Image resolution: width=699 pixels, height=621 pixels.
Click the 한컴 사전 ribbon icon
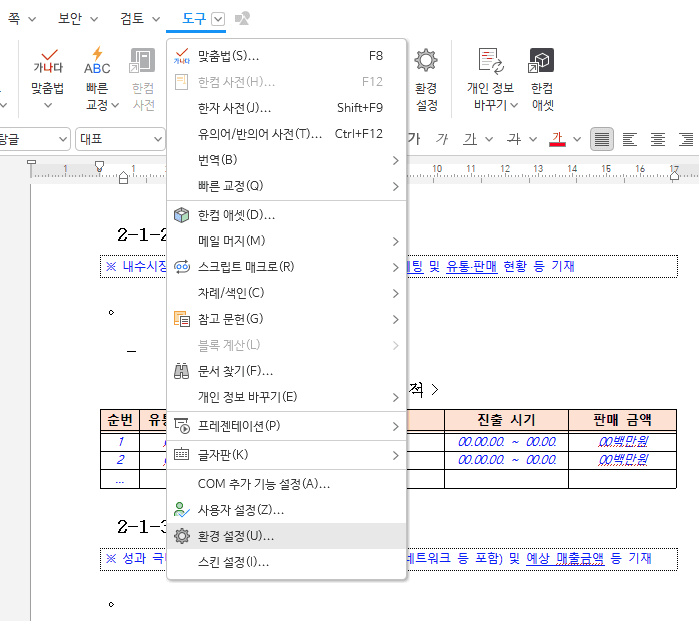[x=142, y=61]
